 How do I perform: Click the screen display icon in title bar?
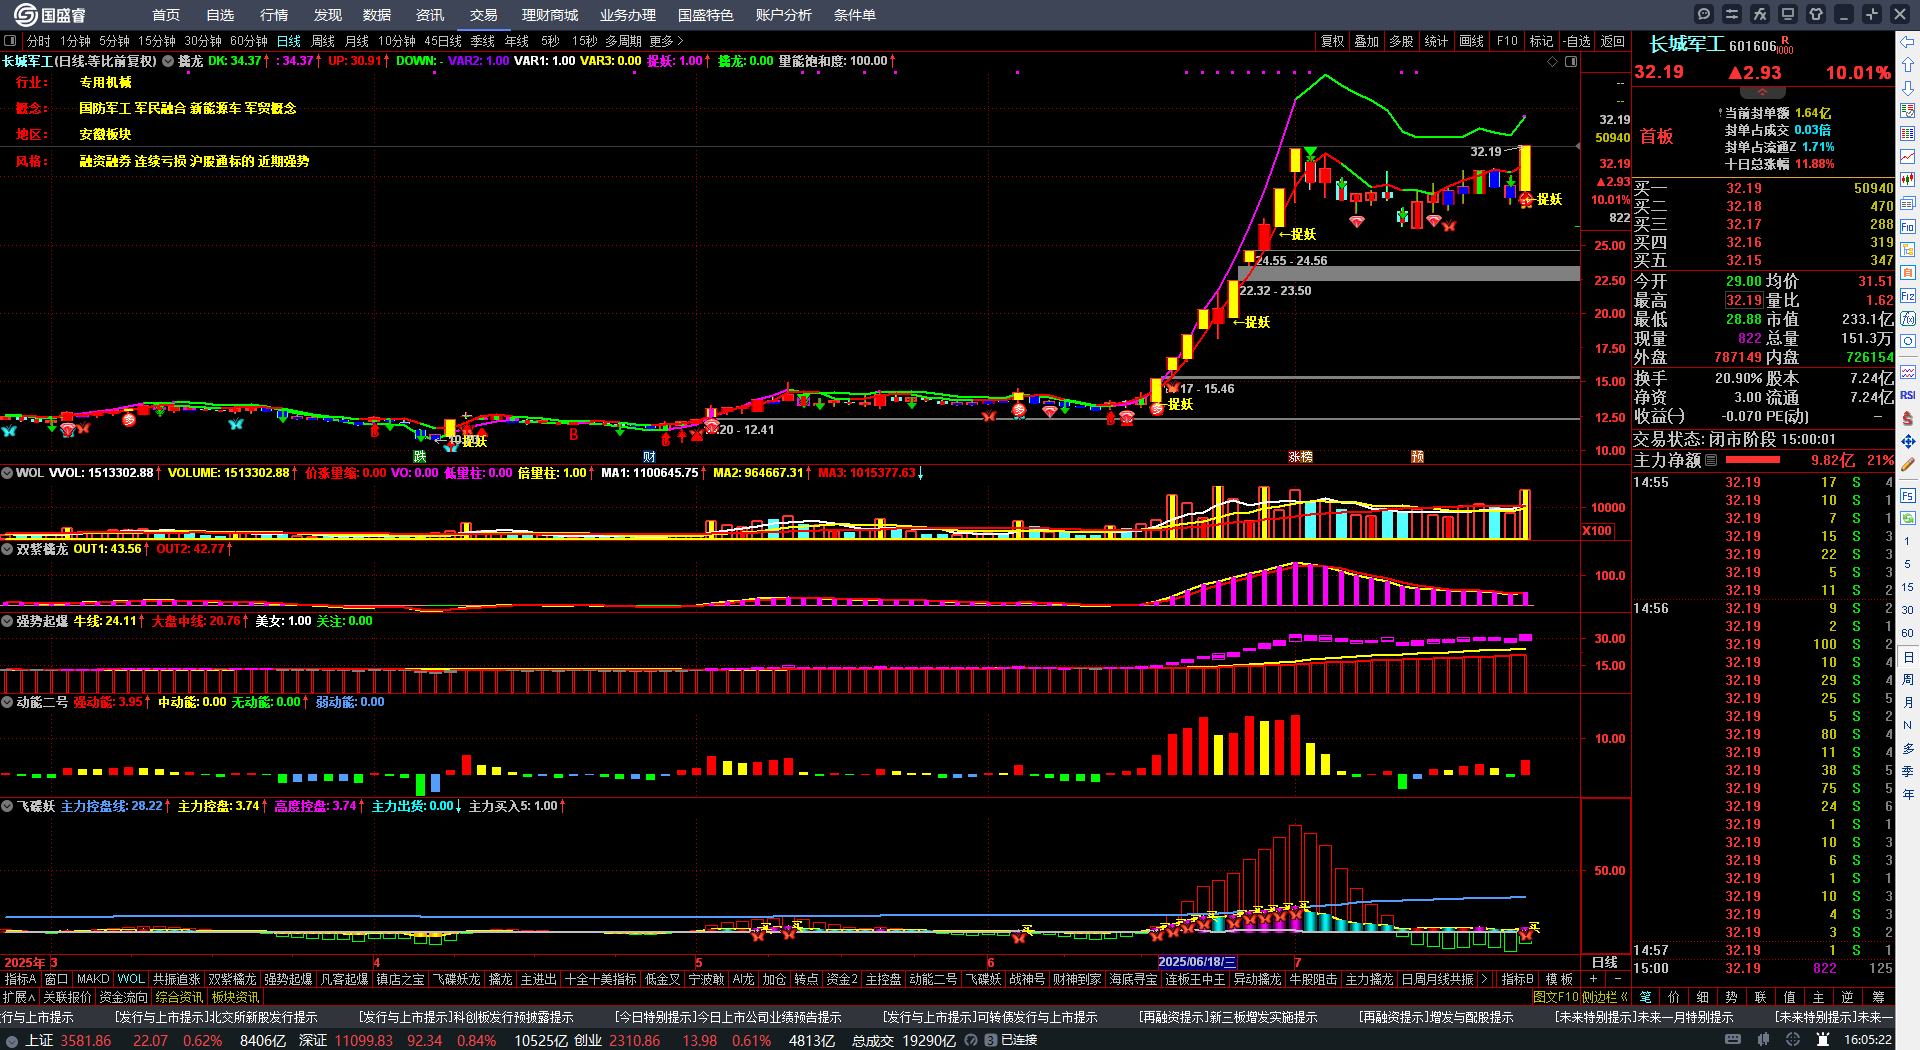(x=1788, y=14)
